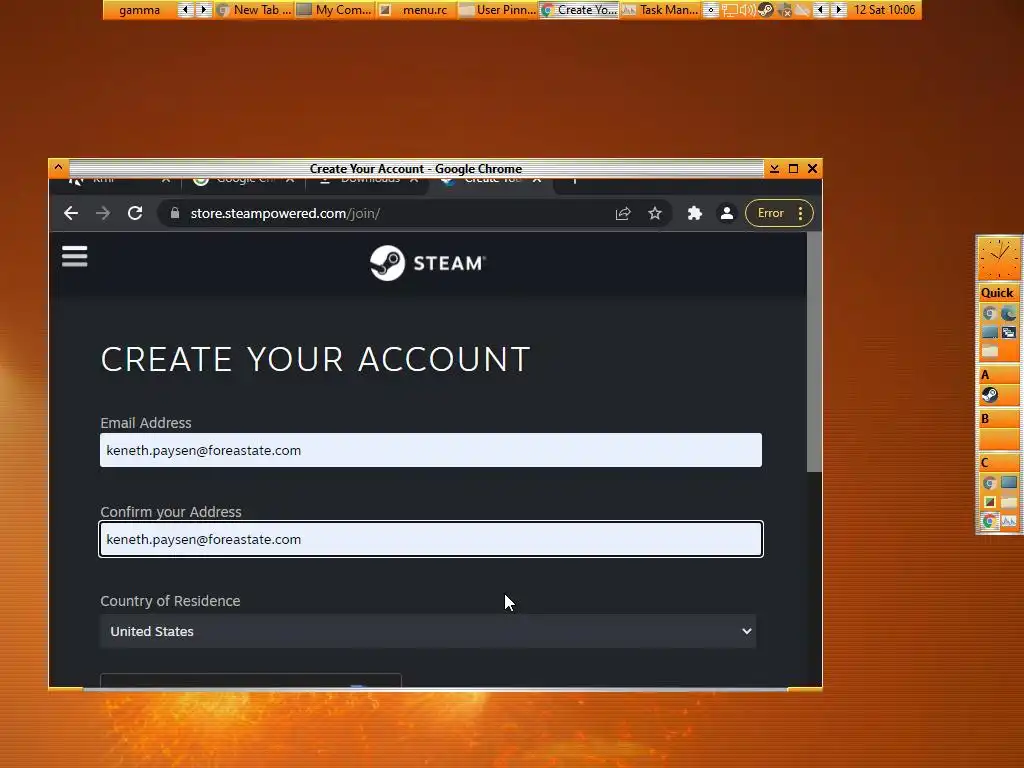Image resolution: width=1024 pixels, height=768 pixels.
Task: Click the analog clock in side panel
Action: coord(999,259)
